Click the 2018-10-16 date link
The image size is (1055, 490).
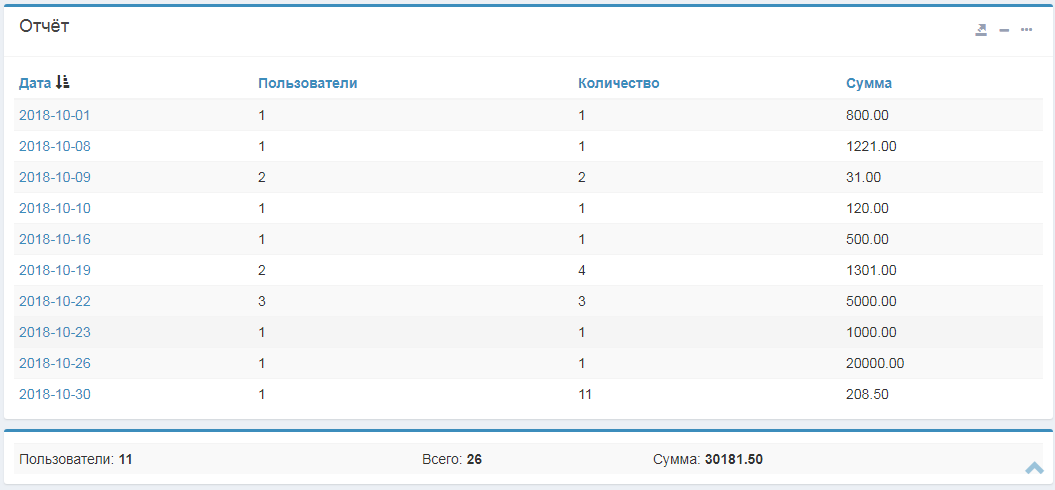tap(55, 239)
